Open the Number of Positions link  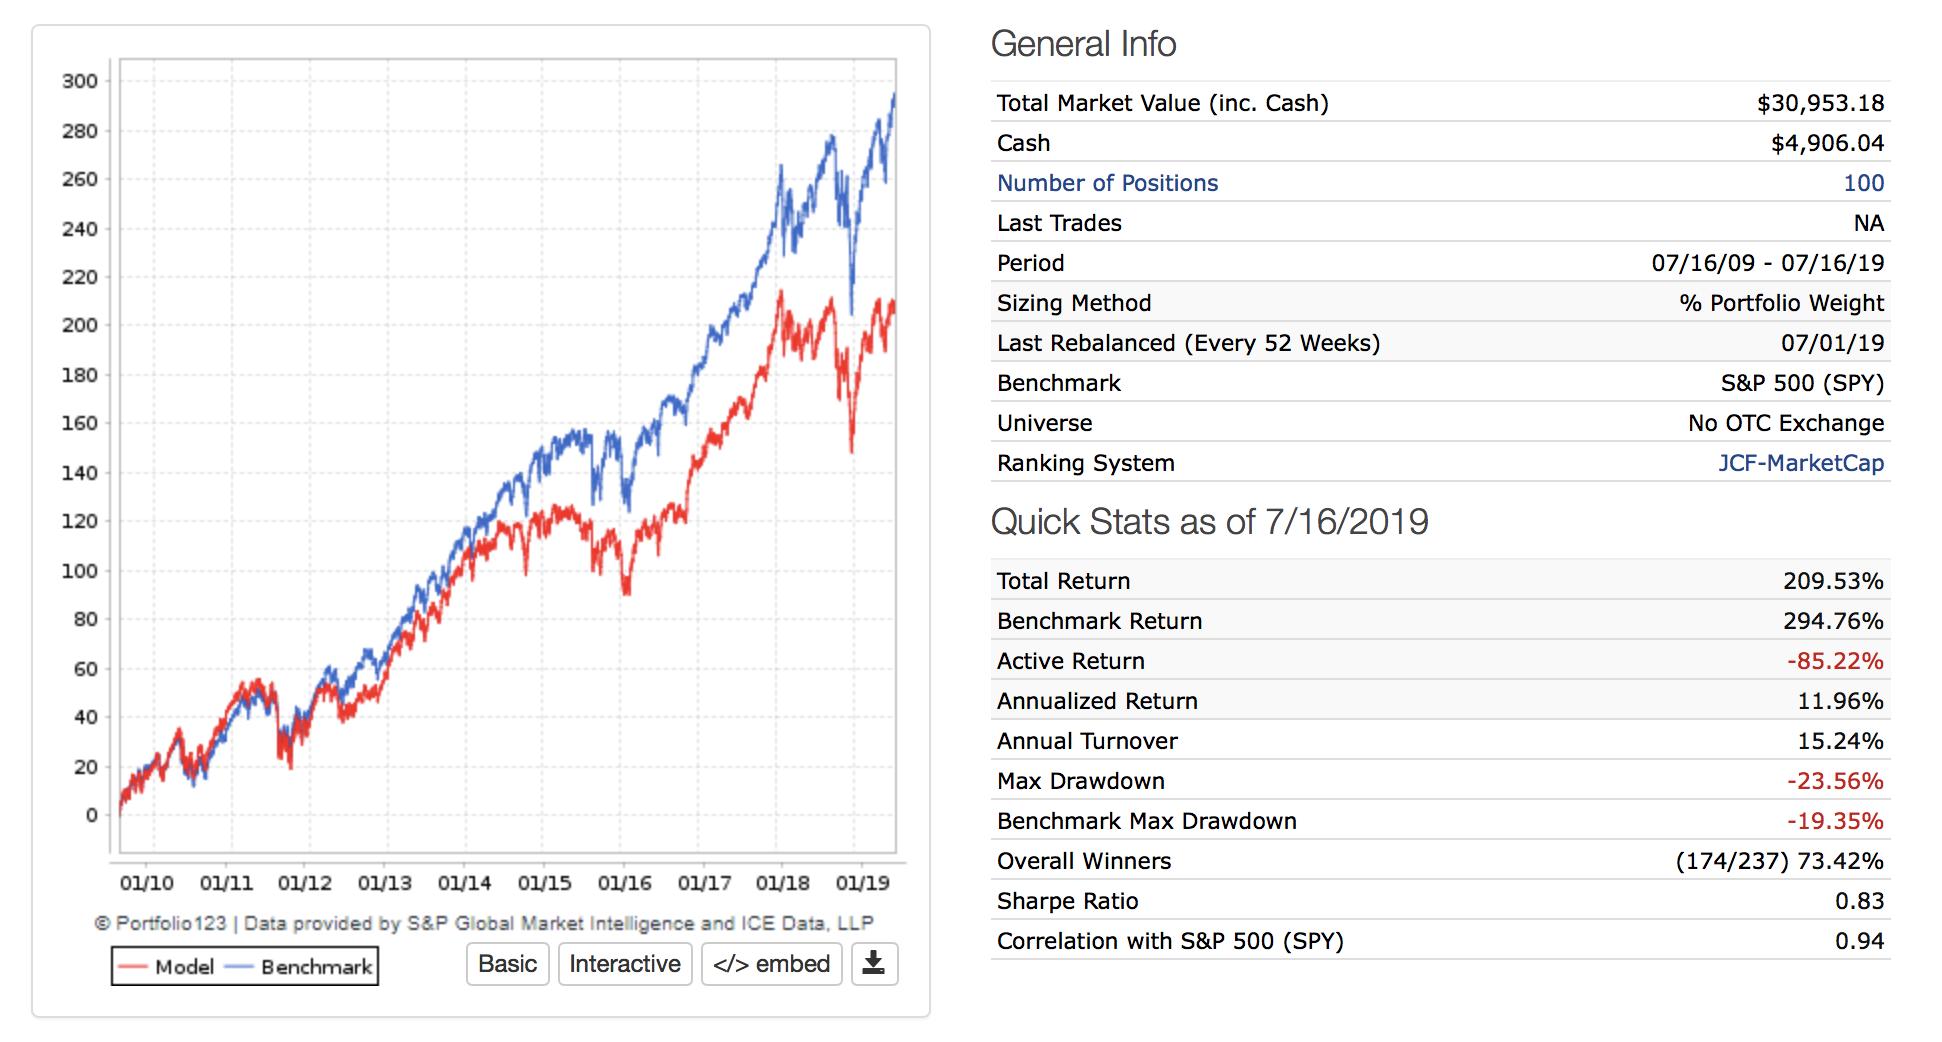(x=1107, y=183)
